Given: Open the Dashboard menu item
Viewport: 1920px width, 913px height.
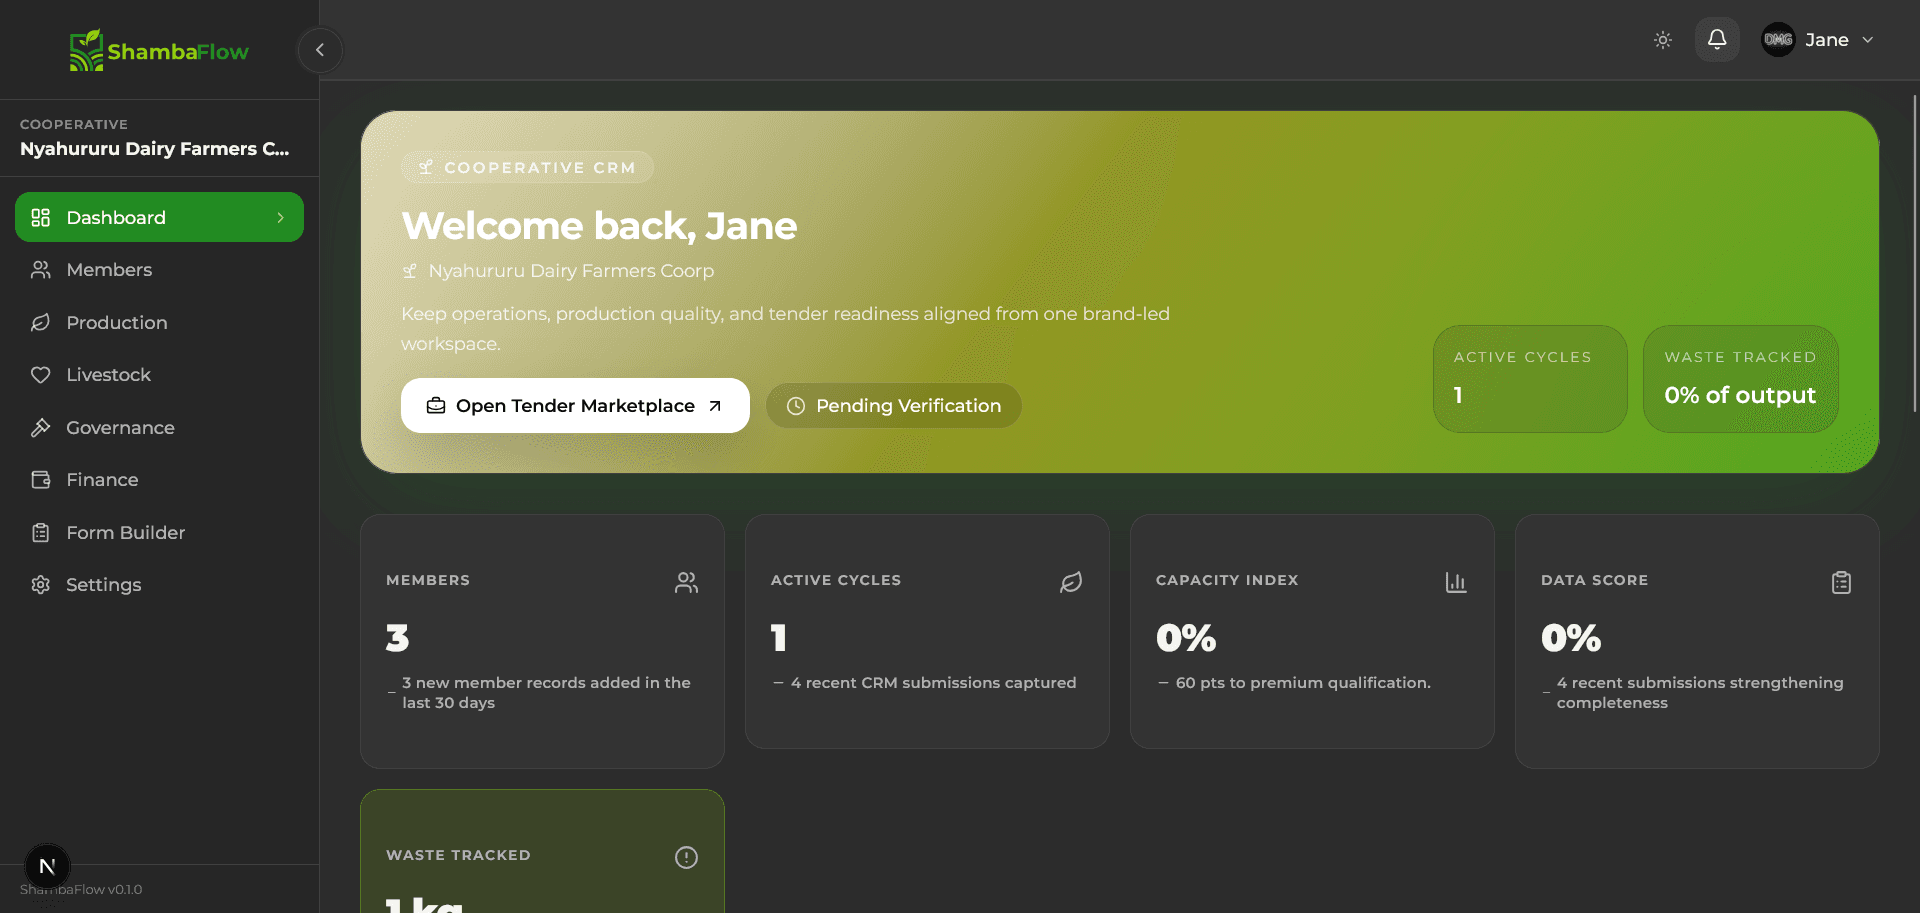Looking at the screenshot, I should click(159, 217).
